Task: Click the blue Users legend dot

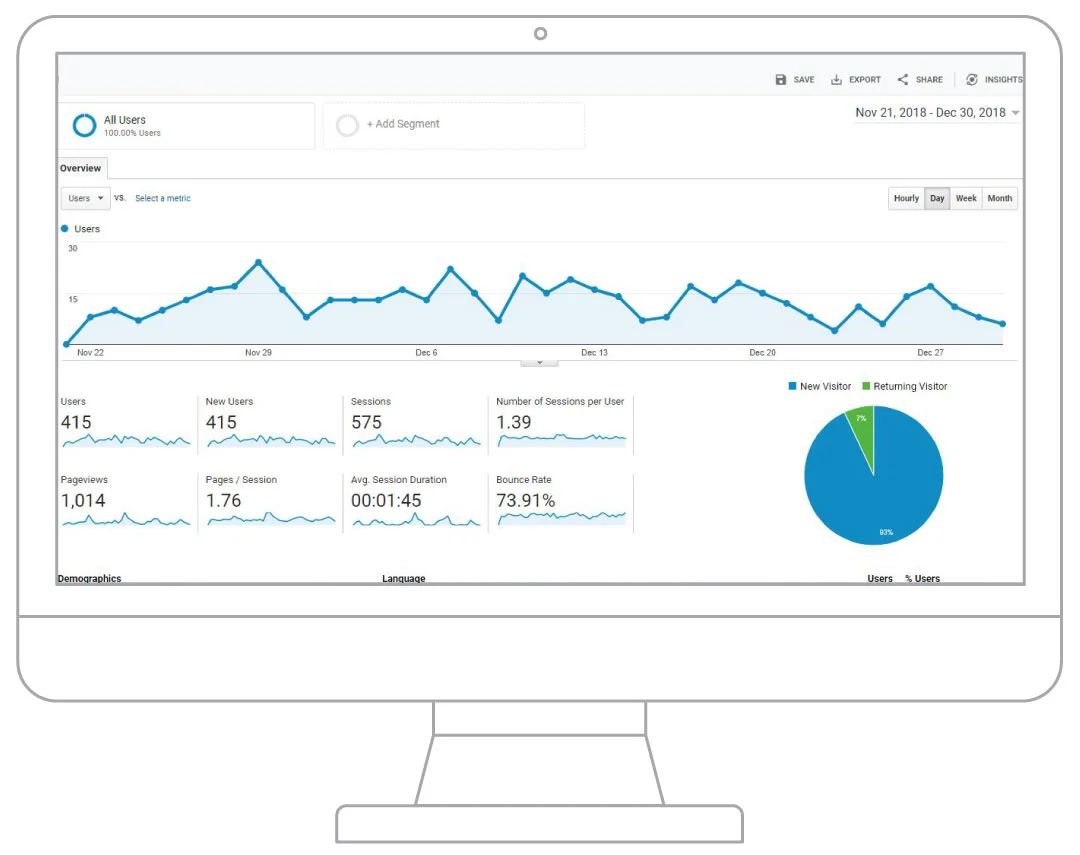Action: pos(65,229)
